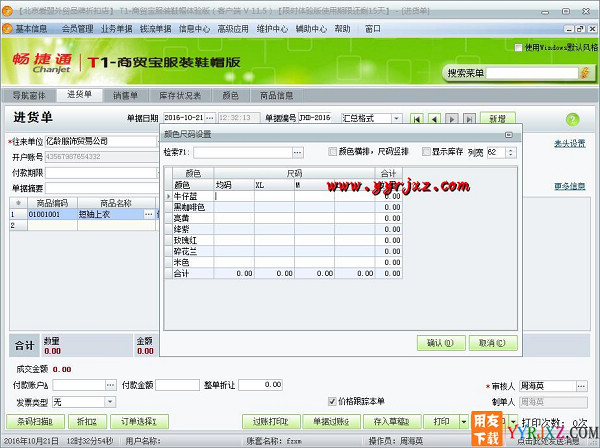
Task: Tick 颜色横排，尺码竖排 checkbox
Action: 333,152
